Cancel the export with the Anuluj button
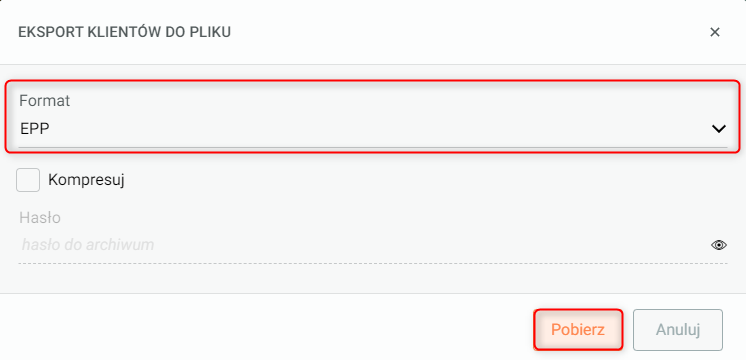This screenshot has height=360, width=746. click(677, 330)
